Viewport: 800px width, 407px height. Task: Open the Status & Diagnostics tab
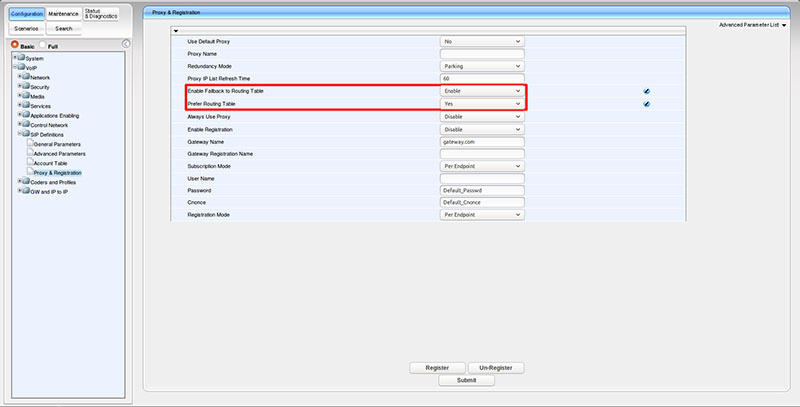click(101, 14)
